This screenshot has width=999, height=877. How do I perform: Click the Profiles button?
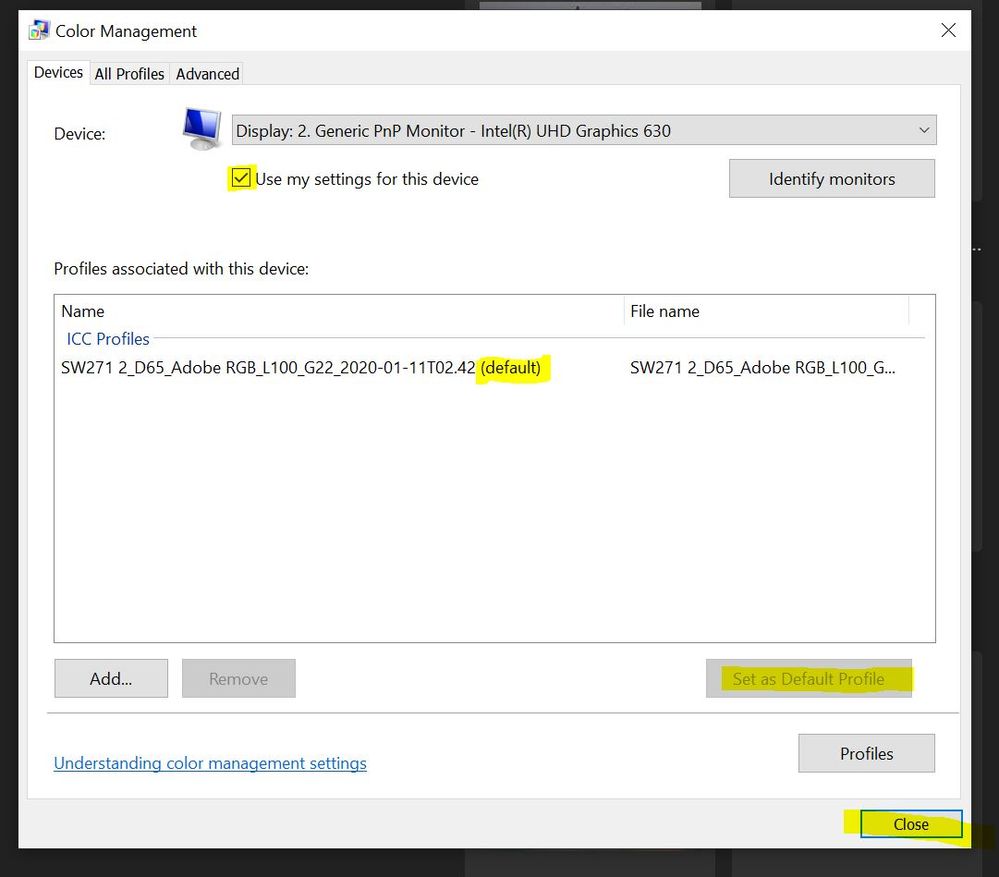pos(866,753)
